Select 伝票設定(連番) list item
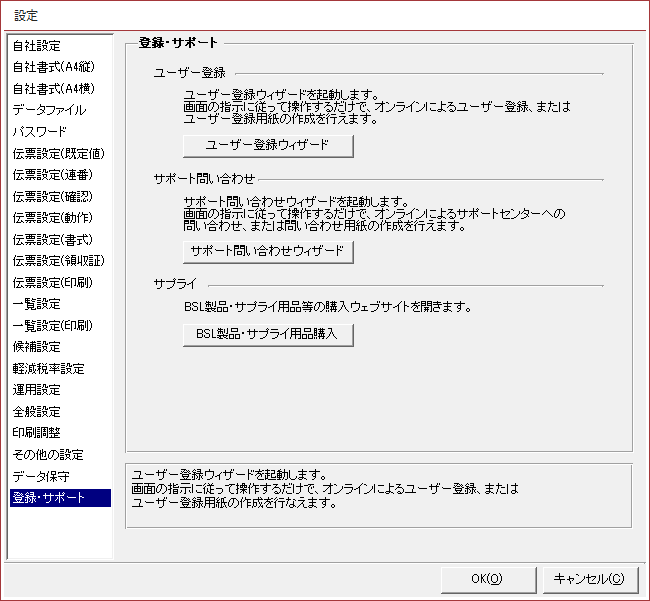 click(x=60, y=175)
